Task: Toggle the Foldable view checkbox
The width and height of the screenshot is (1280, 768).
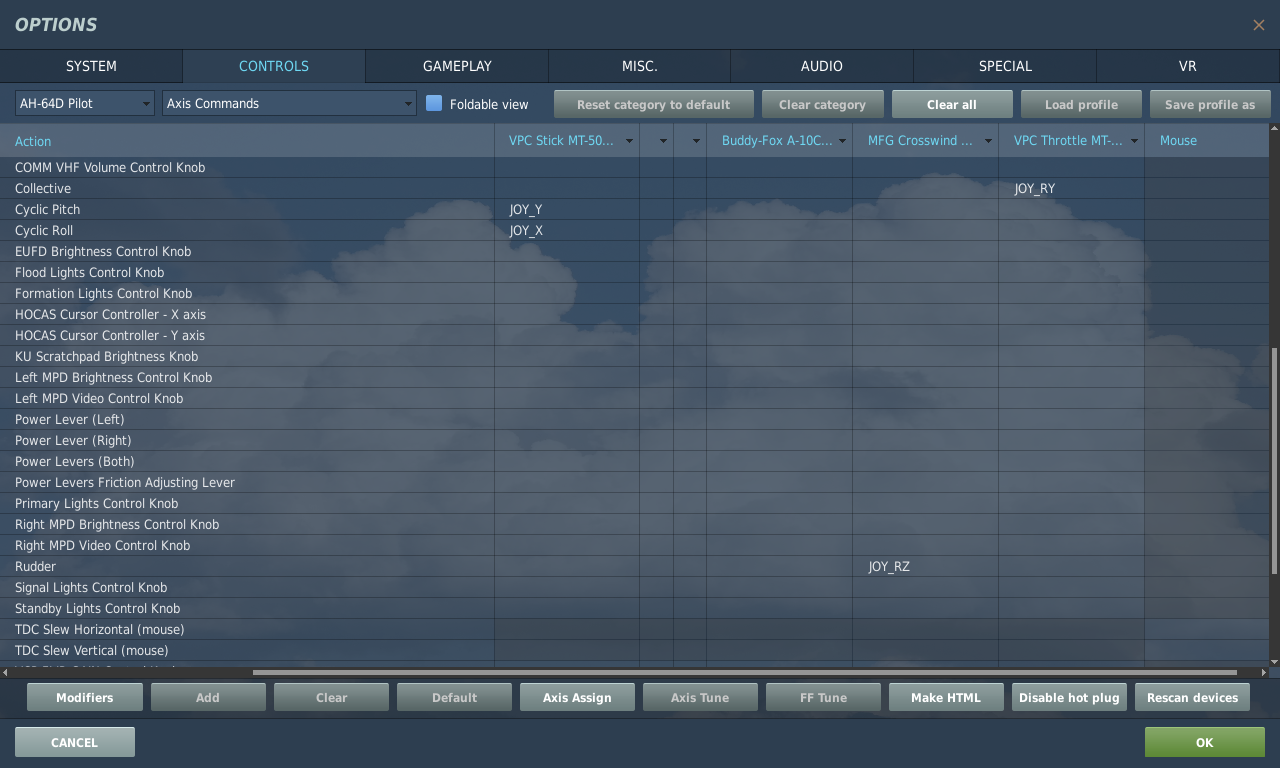Action: coord(434,104)
